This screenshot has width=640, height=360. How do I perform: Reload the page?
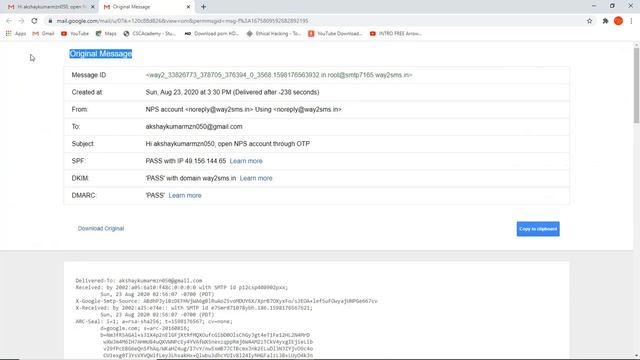[34, 21]
